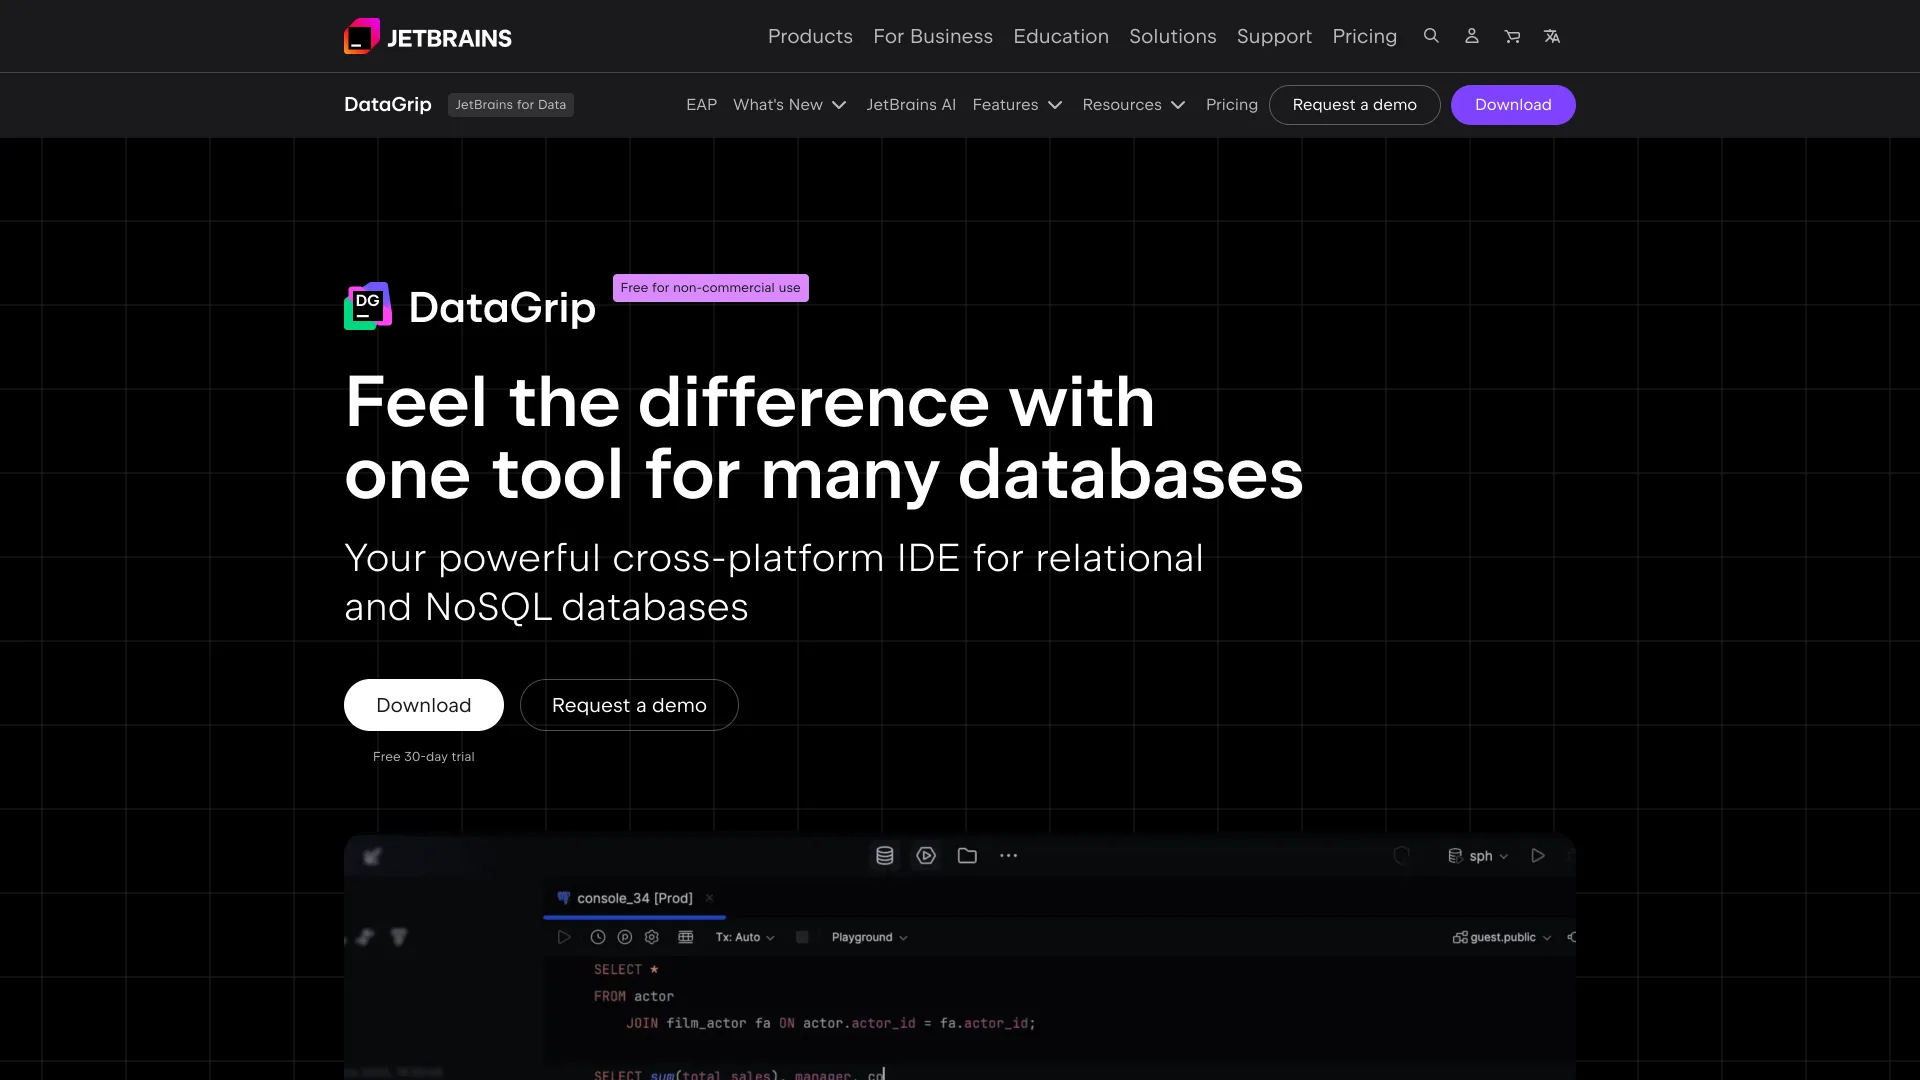Click Request a demo in the subheader

pos(1355,105)
